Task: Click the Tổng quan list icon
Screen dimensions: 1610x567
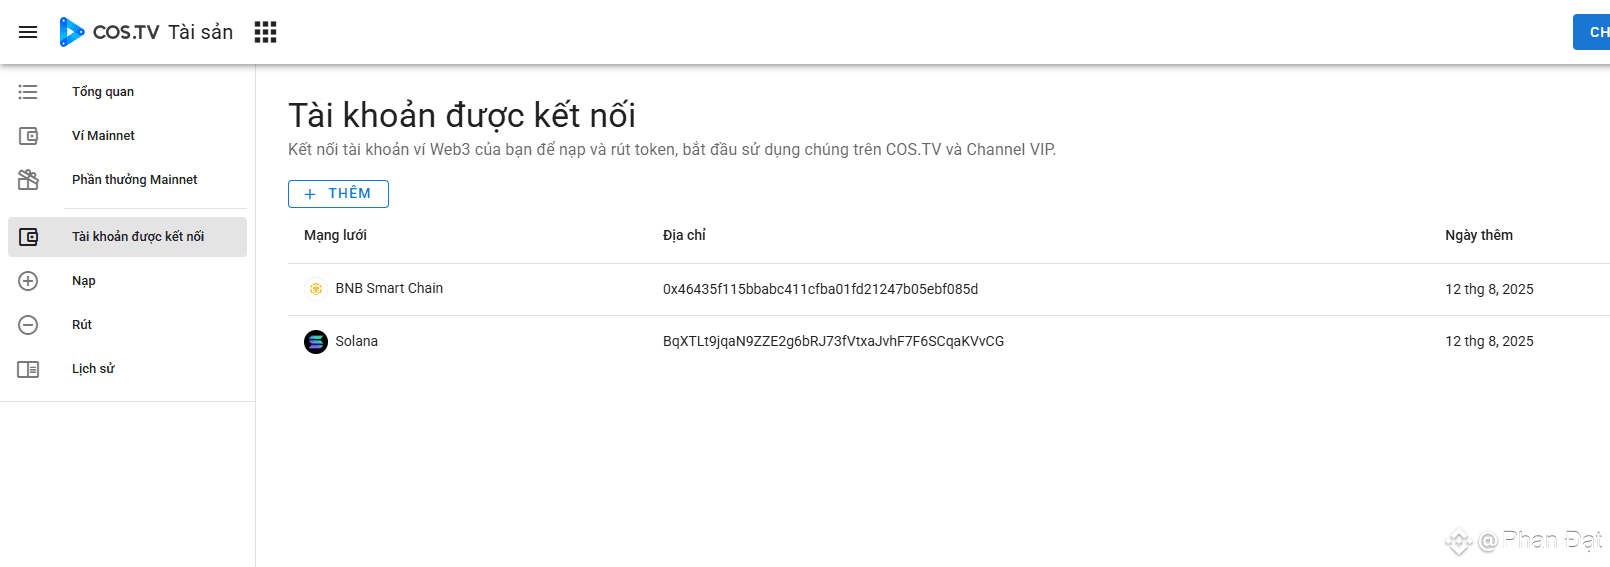Action: click(x=28, y=92)
